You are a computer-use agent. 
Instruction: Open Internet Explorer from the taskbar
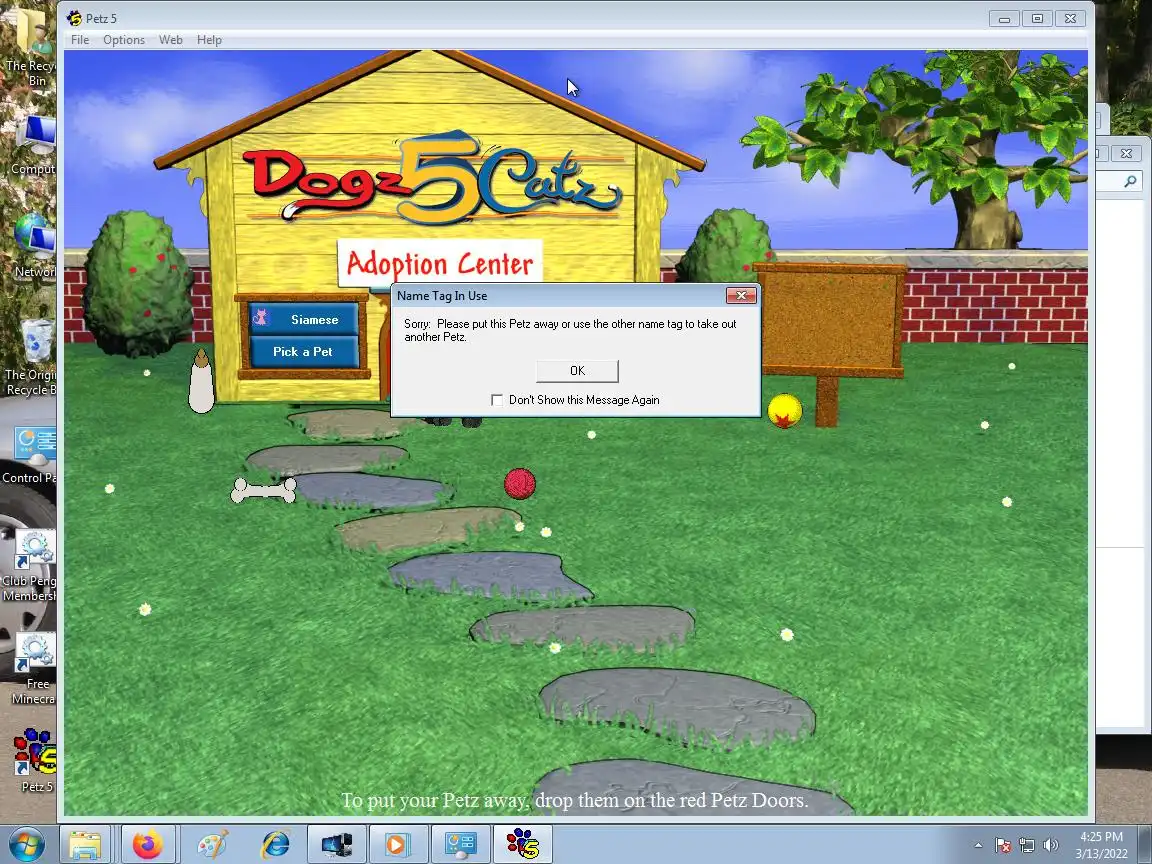point(275,845)
